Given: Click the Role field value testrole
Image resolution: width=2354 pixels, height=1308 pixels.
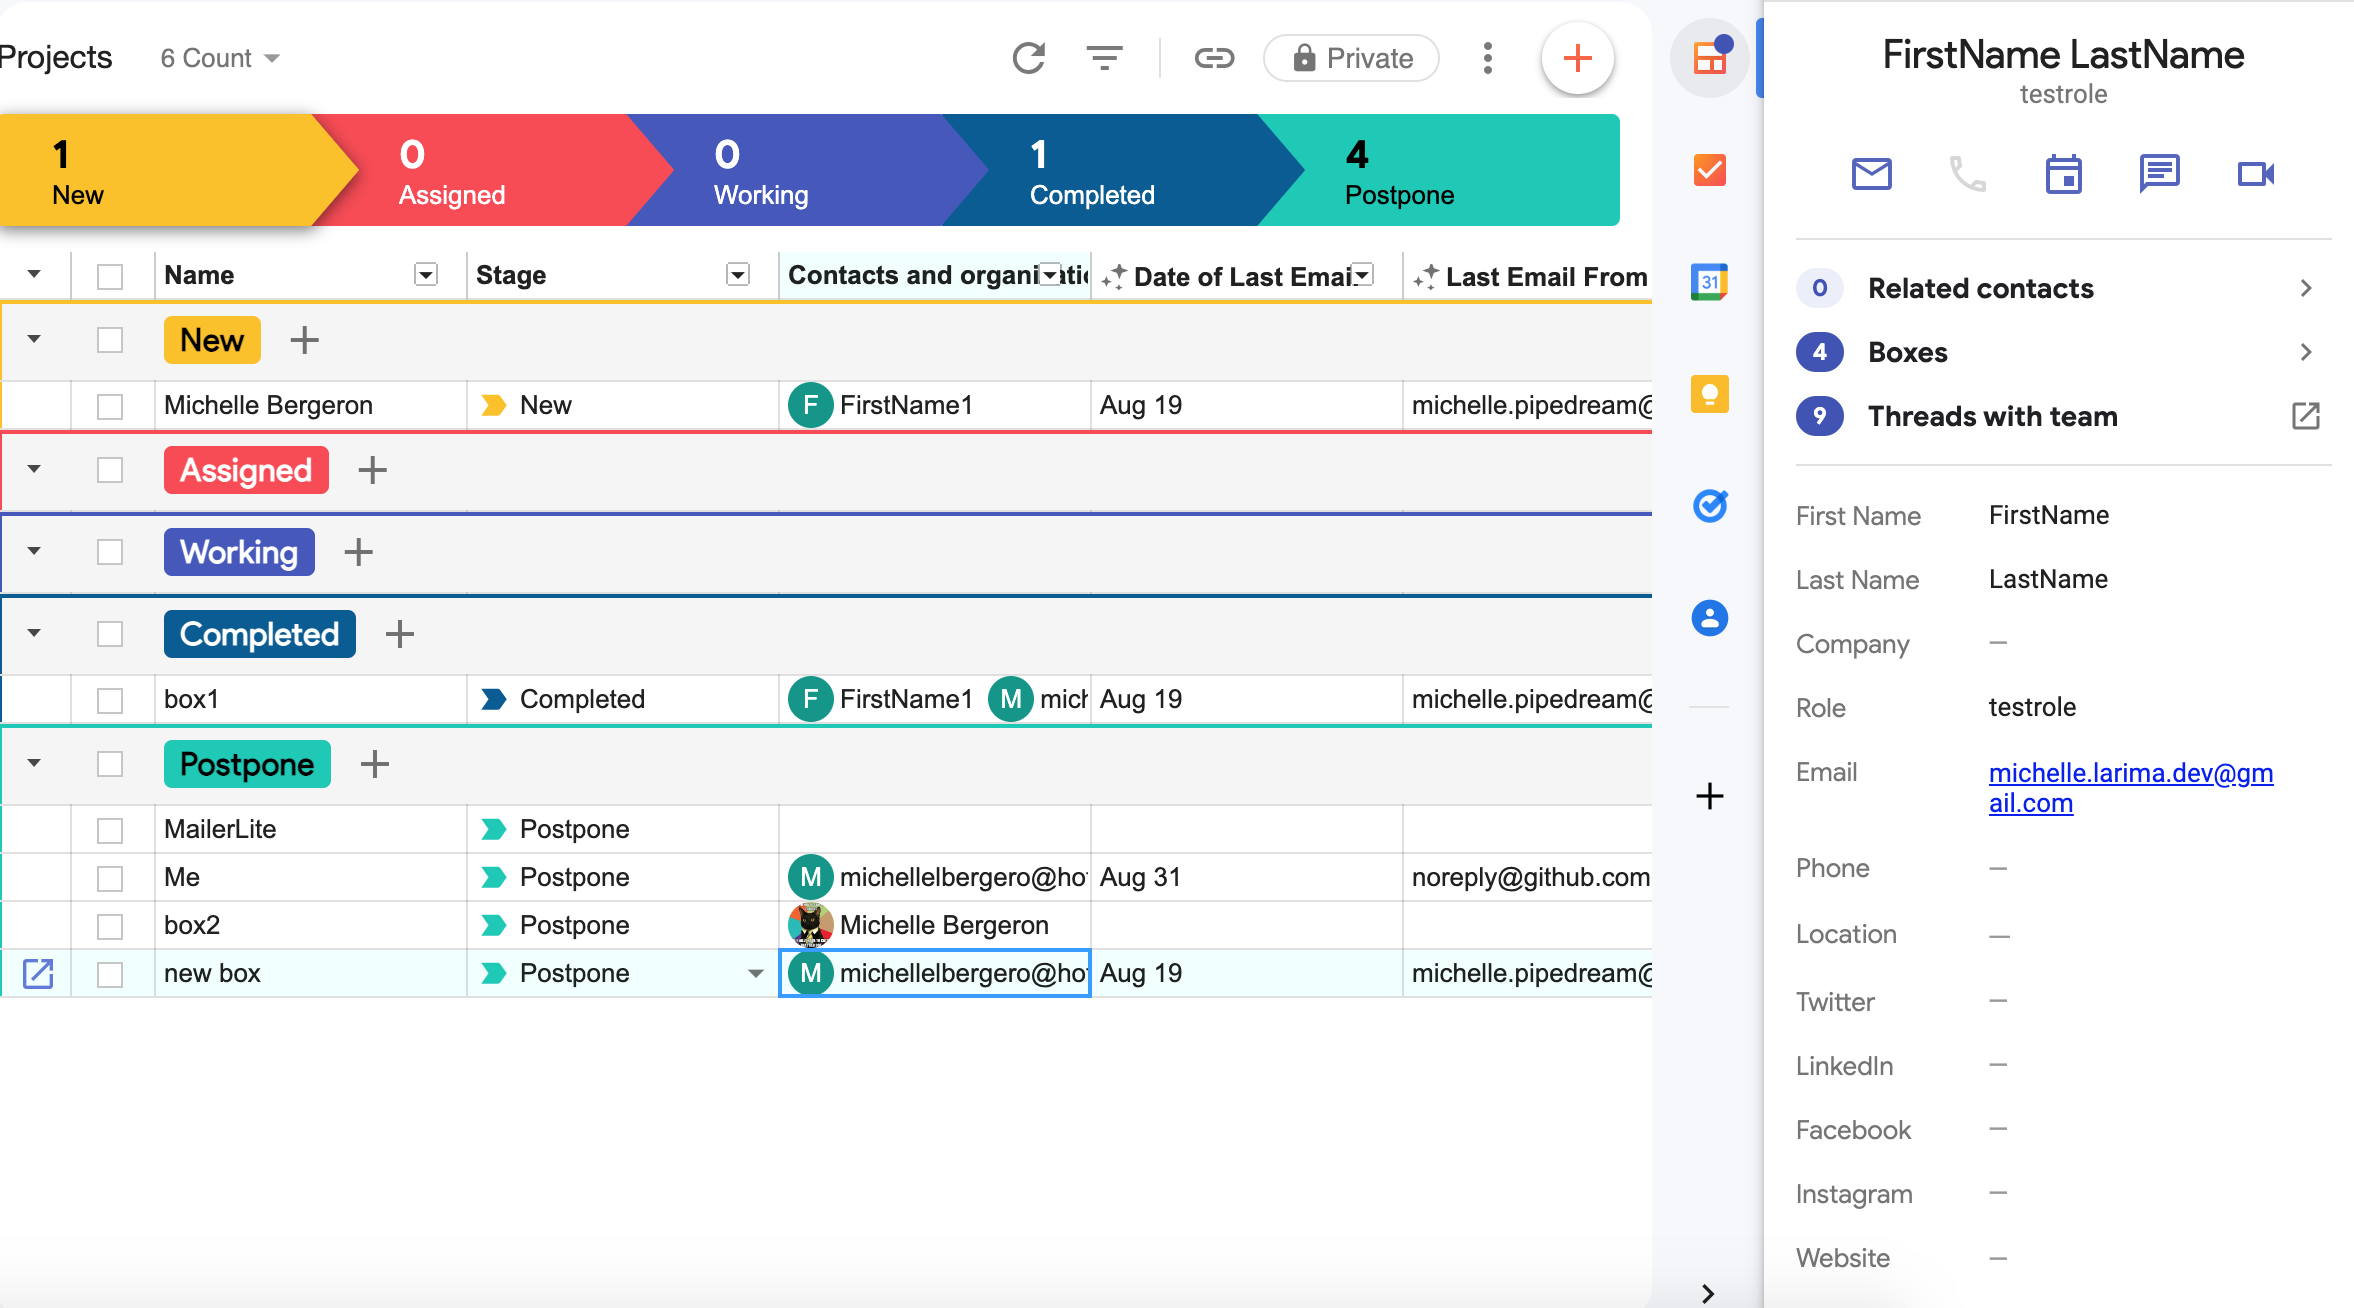Looking at the screenshot, I should [x=2032, y=707].
